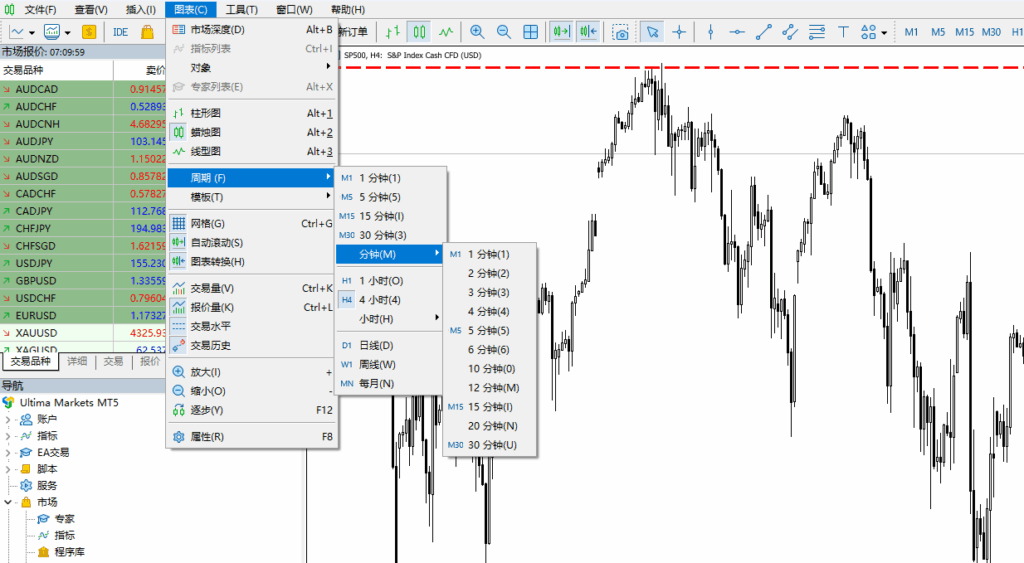Screen dimensions: 1024x563
Task: Toggle 图表转换(H) menu item
Action: coord(251,261)
